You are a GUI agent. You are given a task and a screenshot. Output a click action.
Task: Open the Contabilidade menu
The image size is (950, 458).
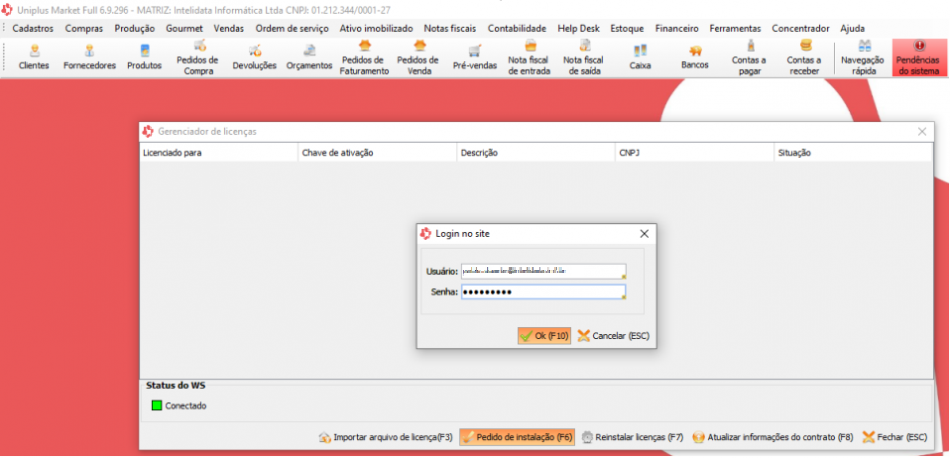(x=517, y=28)
